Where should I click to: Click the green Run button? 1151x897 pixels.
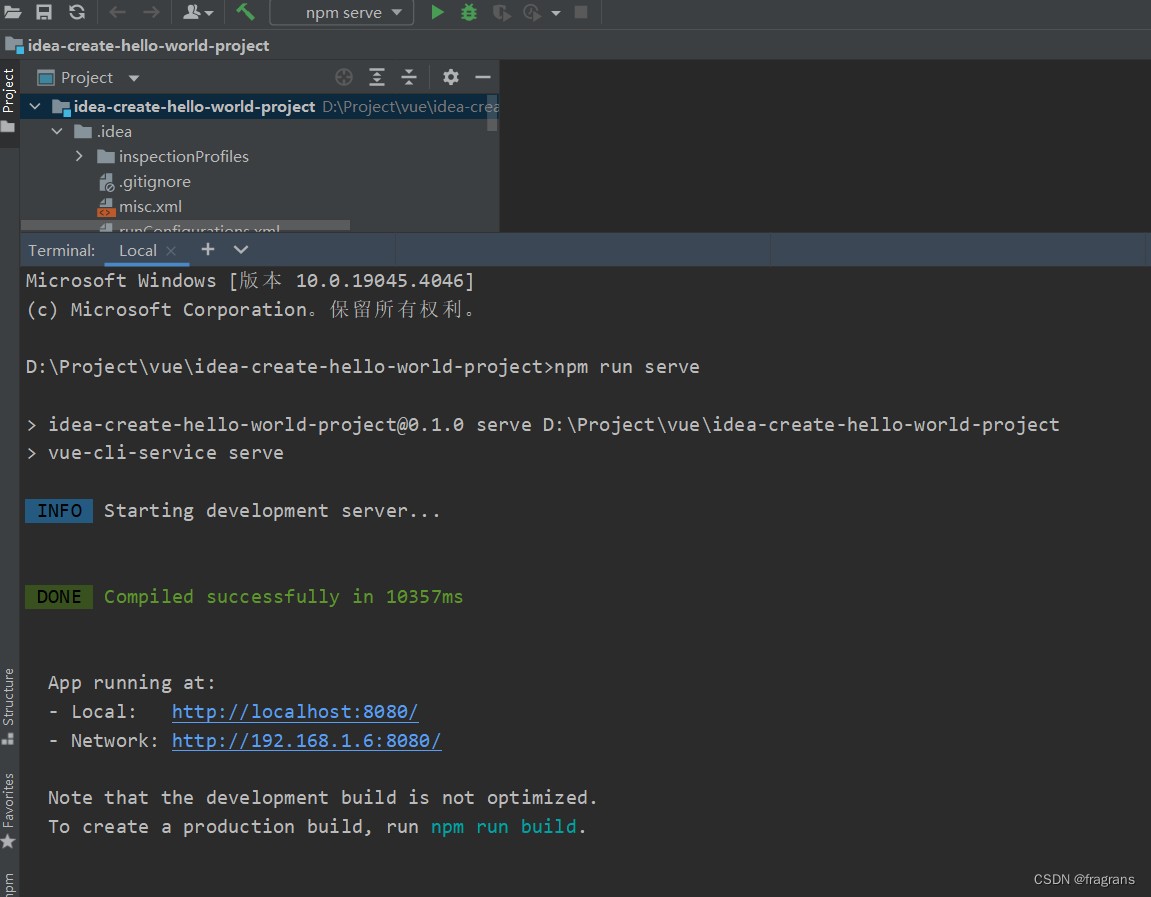pyautogui.click(x=437, y=12)
